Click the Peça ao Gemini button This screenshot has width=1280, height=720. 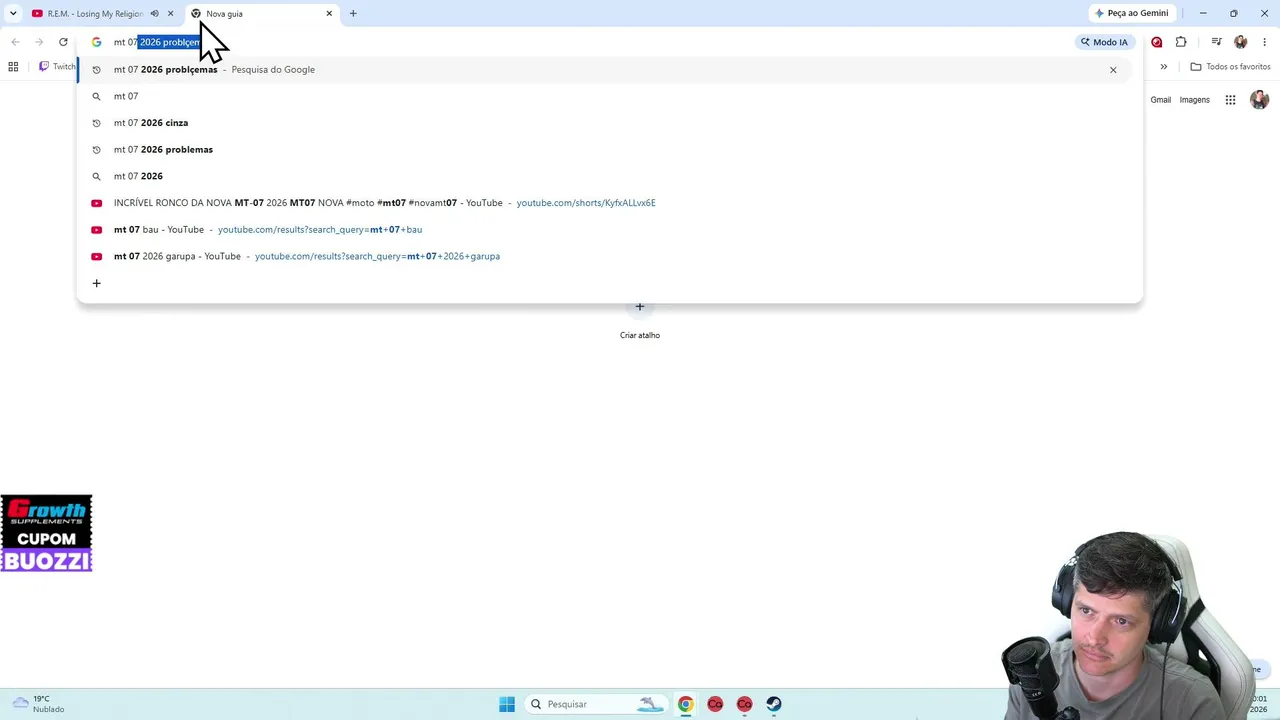point(1132,13)
